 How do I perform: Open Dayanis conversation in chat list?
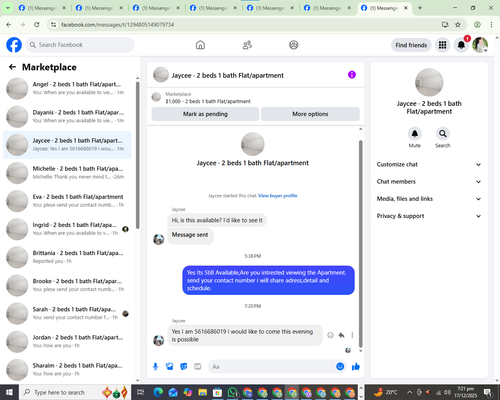67,117
